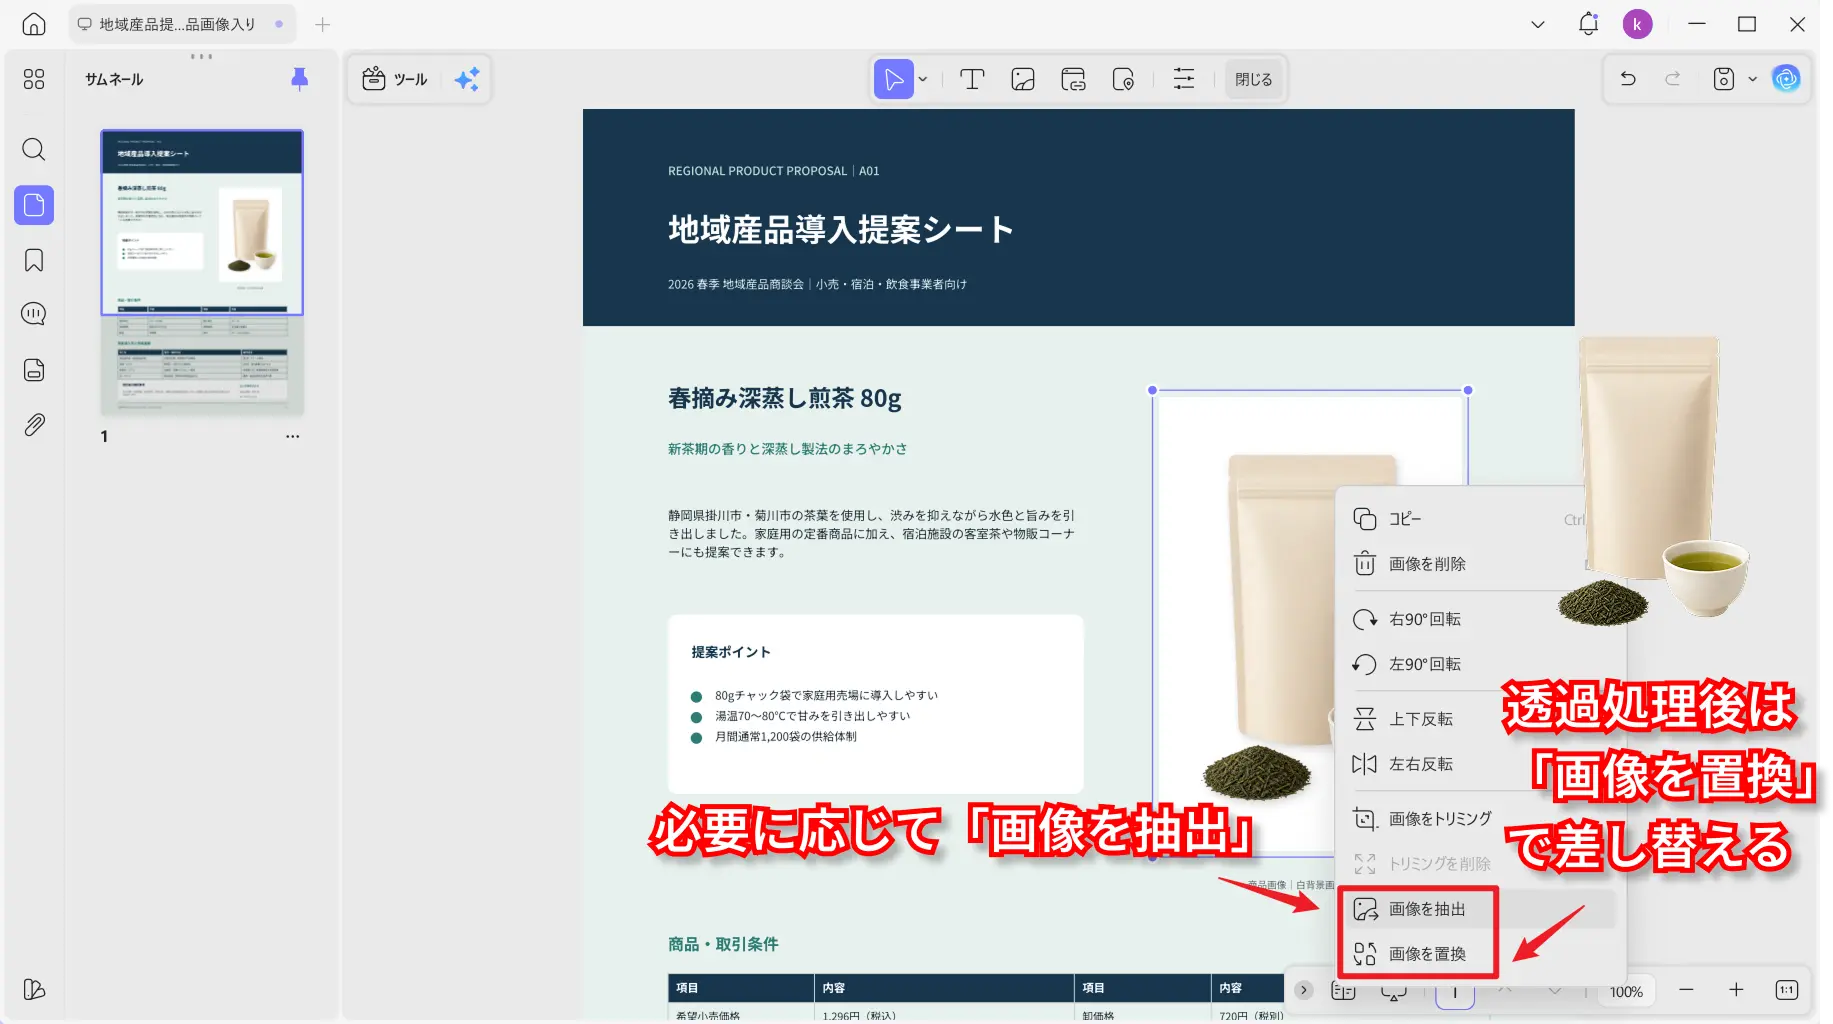Zoom out with minus button

tap(1686, 989)
